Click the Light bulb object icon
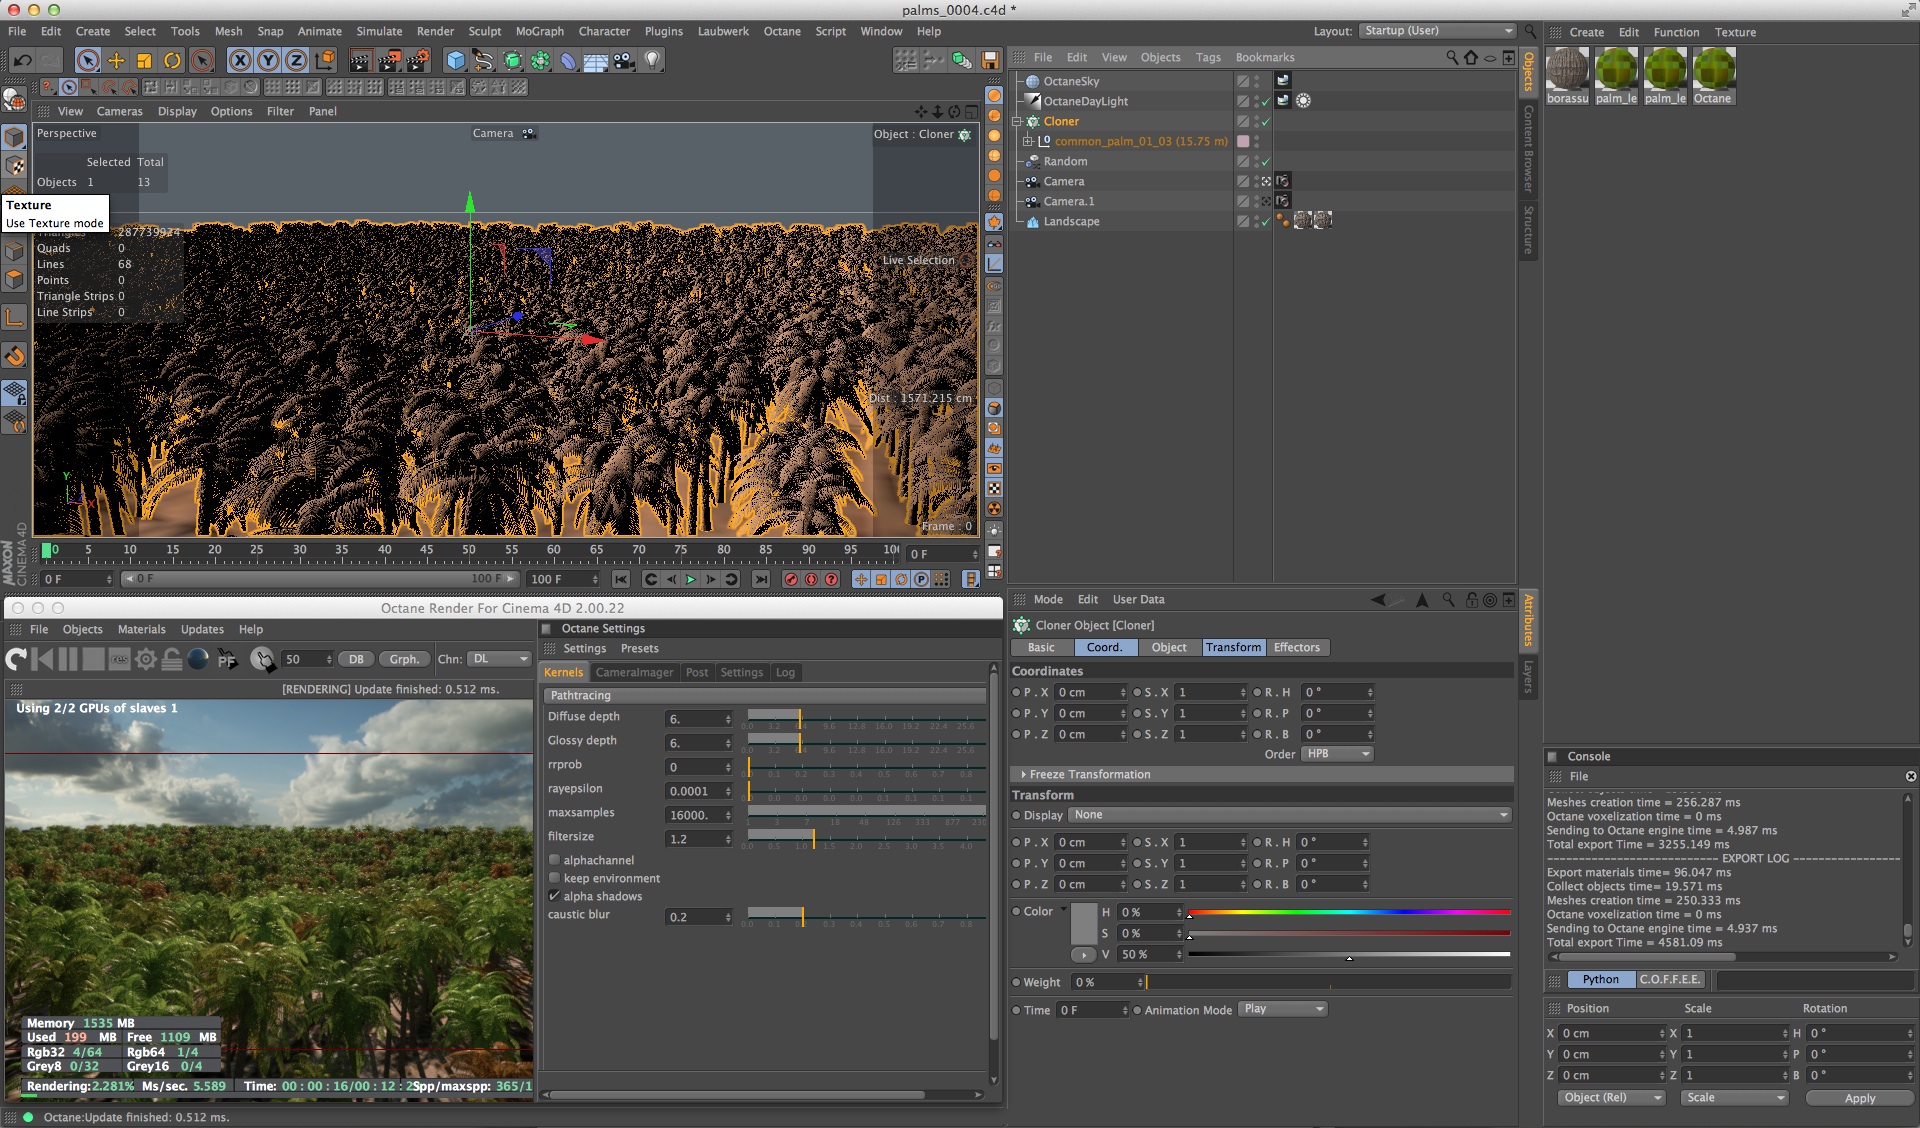Image resolution: width=1920 pixels, height=1128 pixels. click(x=652, y=61)
